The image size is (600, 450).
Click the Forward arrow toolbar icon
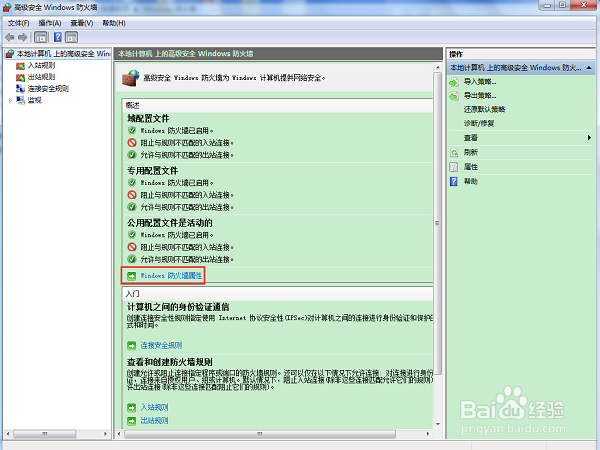pyautogui.click(x=23, y=38)
